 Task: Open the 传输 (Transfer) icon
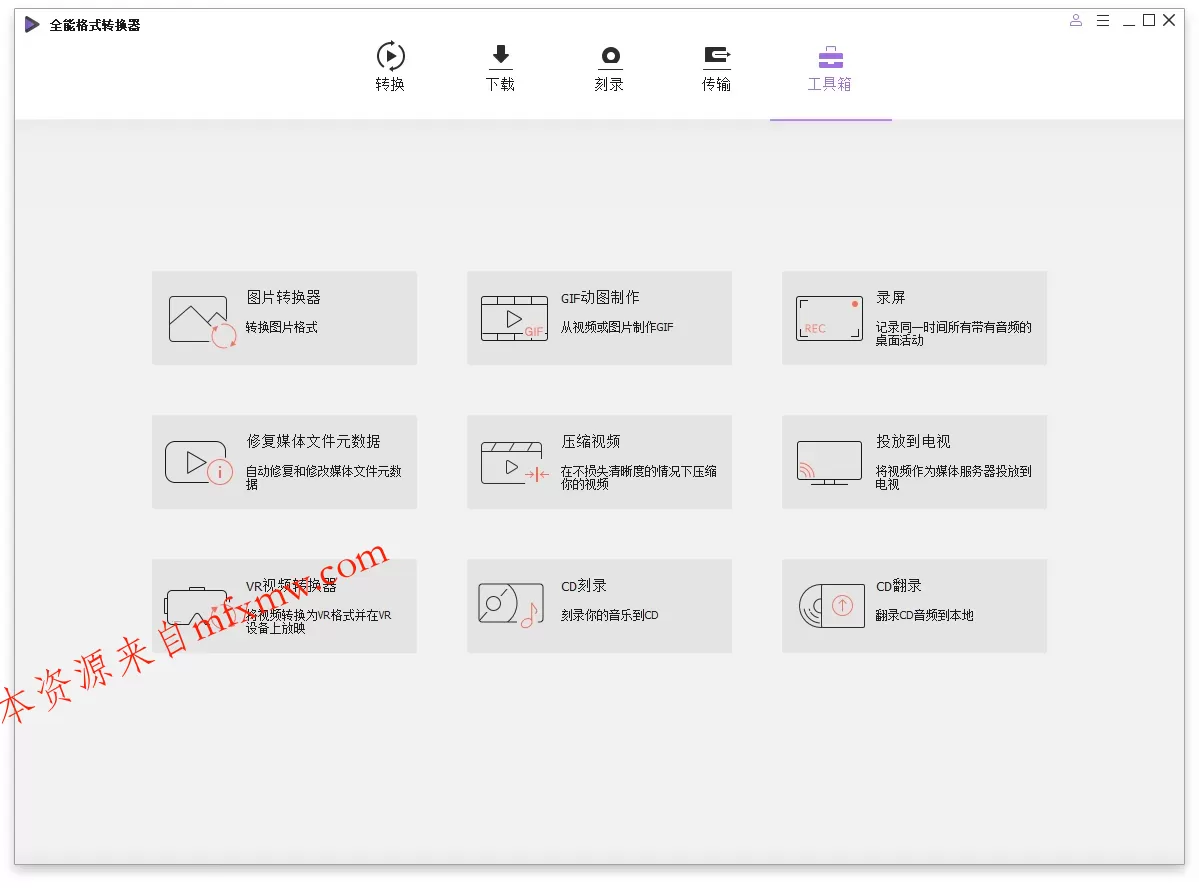tap(716, 57)
